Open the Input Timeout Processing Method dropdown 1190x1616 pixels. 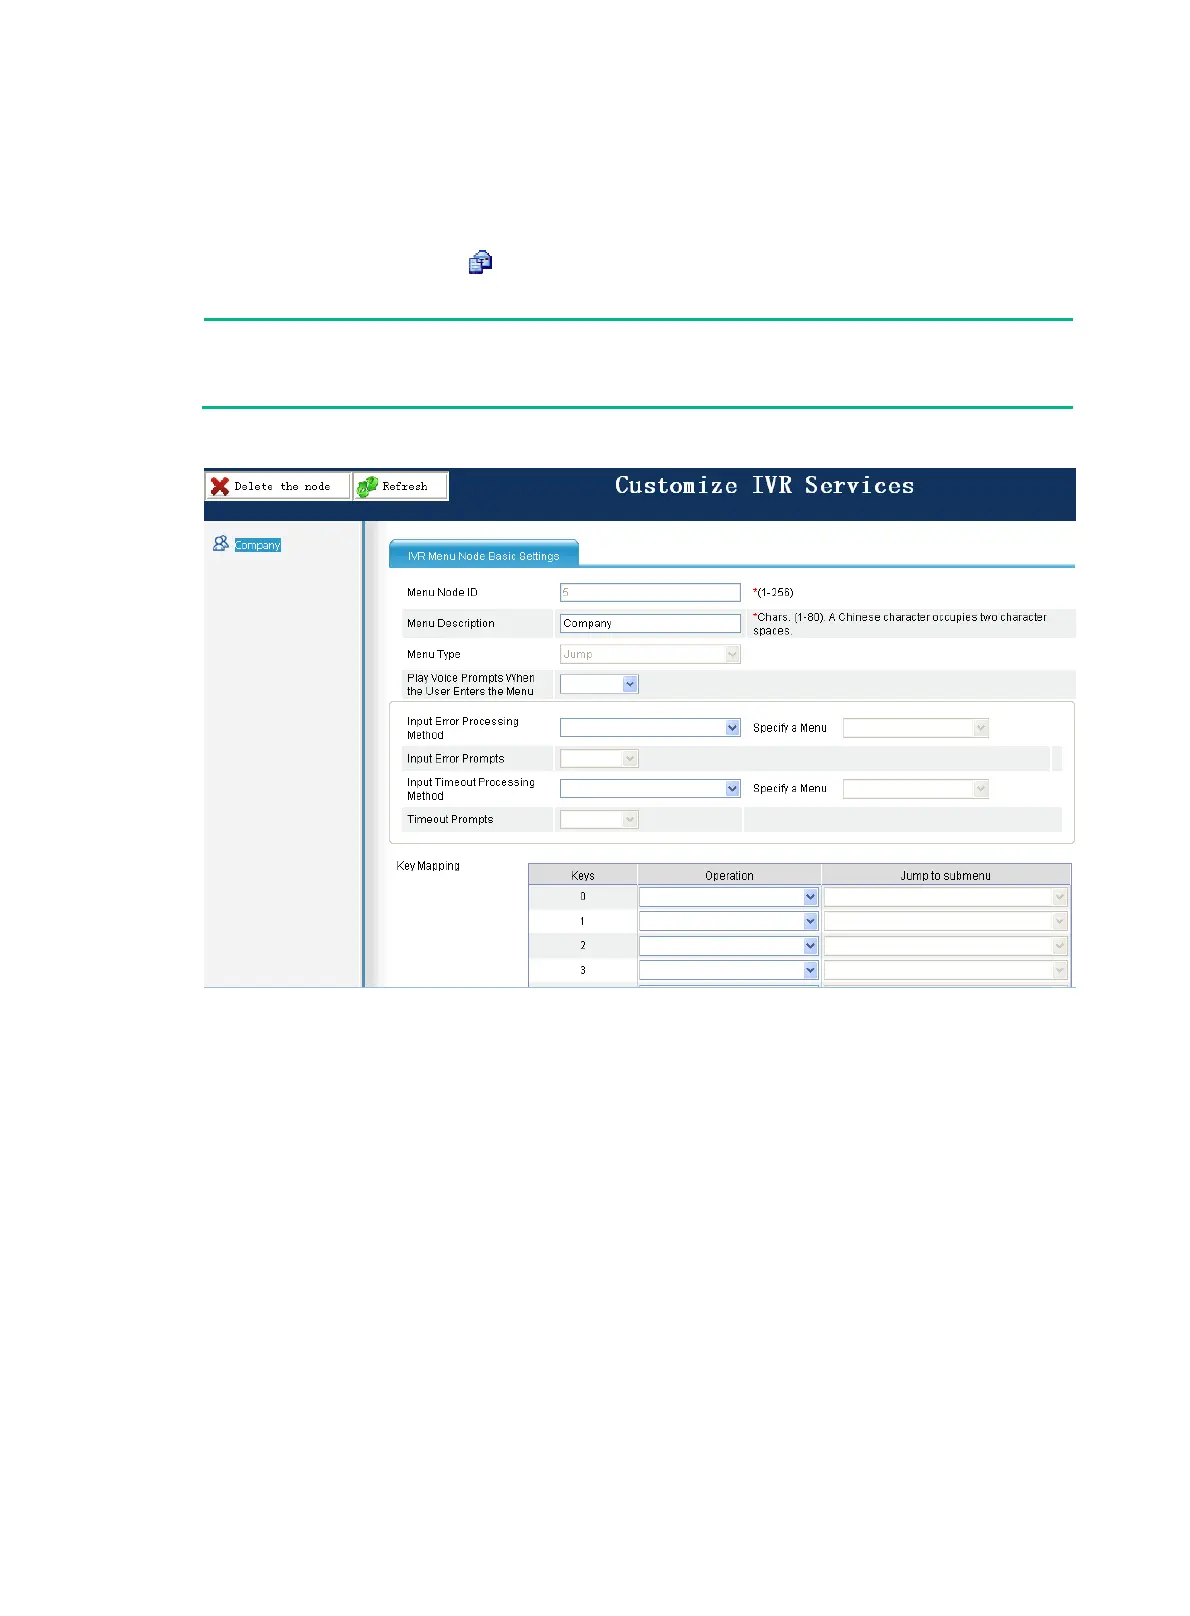[x=650, y=789]
